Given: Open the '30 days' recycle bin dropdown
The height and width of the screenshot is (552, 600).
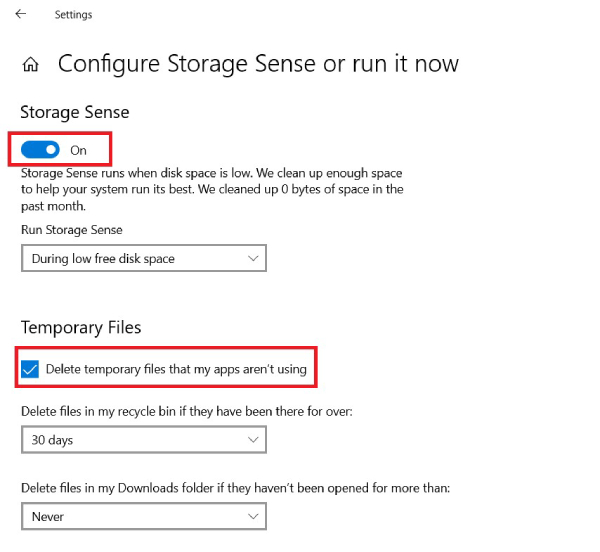Looking at the screenshot, I should click(x=143, y=440).
